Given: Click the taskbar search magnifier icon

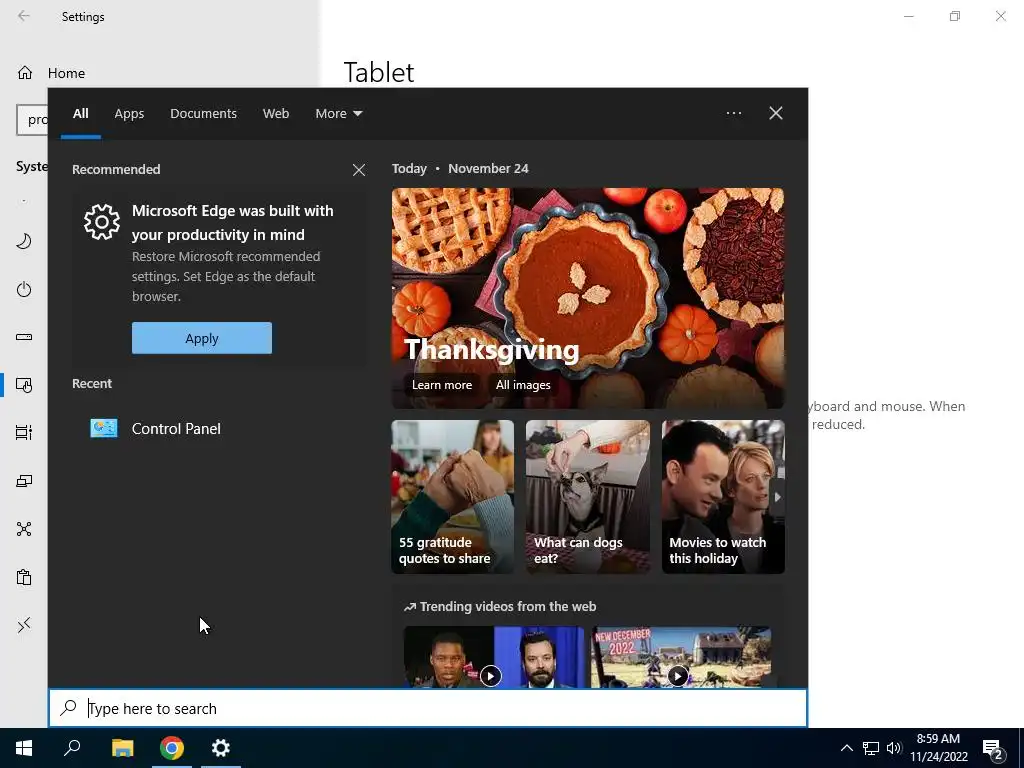Looking at the screenshot, I should (72, 748).
